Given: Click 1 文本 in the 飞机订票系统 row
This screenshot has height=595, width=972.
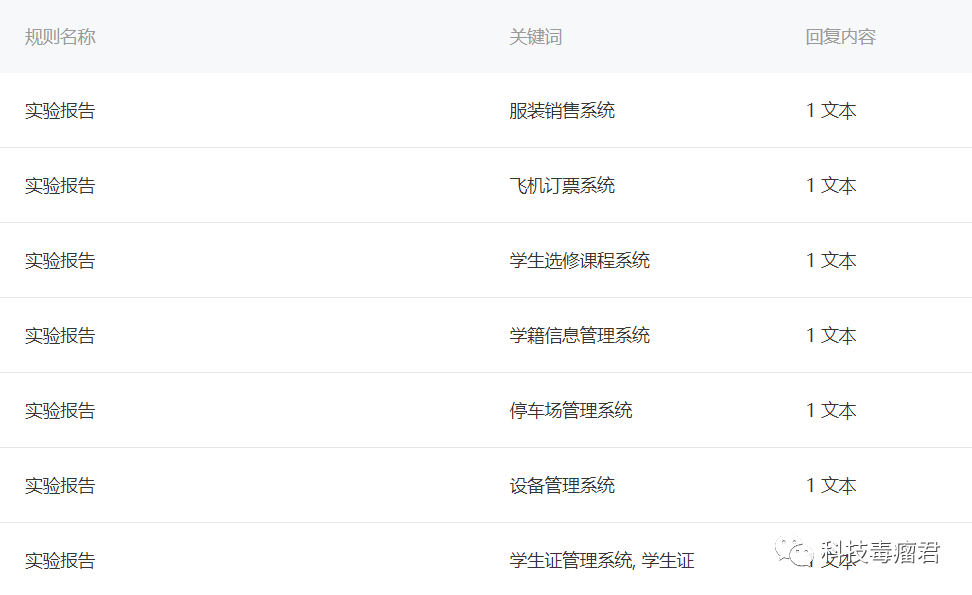Looking at the screenshot, I should coord(831,186).
